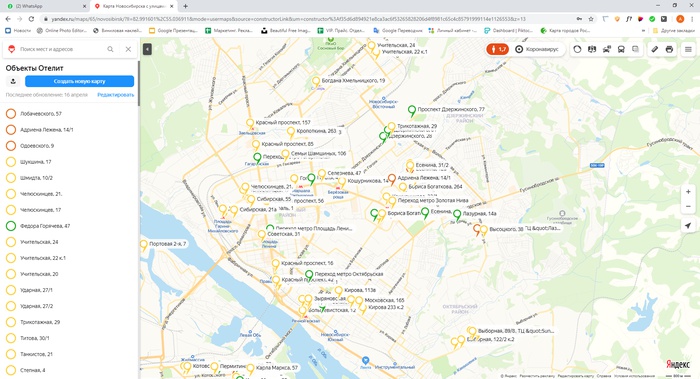Screen dimensions: 700x379
Task: Click the share/export icon under Объекты Отелит
Action: coord(13,81)
